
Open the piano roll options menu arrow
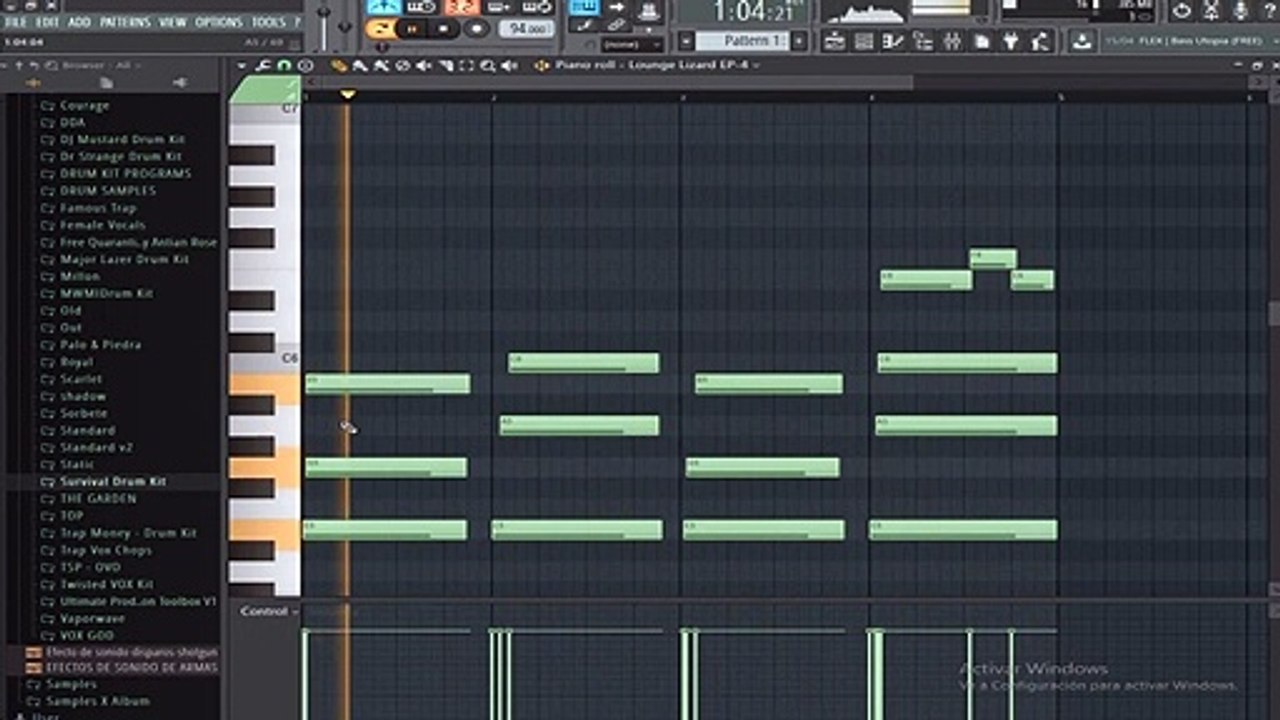point(242,66)
